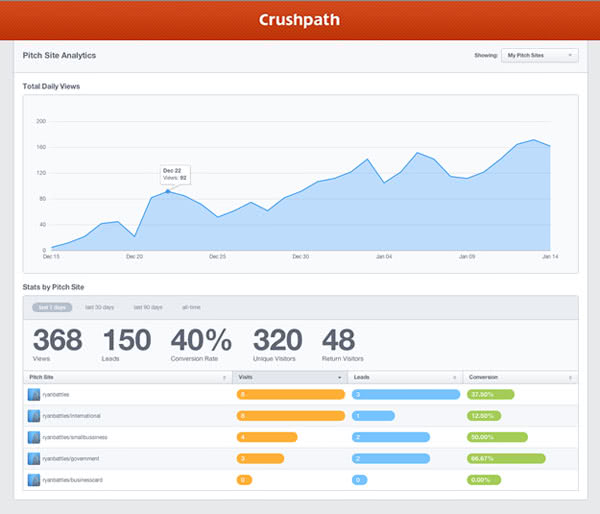This screenshot has width=600, height=514.
Task: Click the ryanbattles site thumbnail icon
Action: coord(34,395)
